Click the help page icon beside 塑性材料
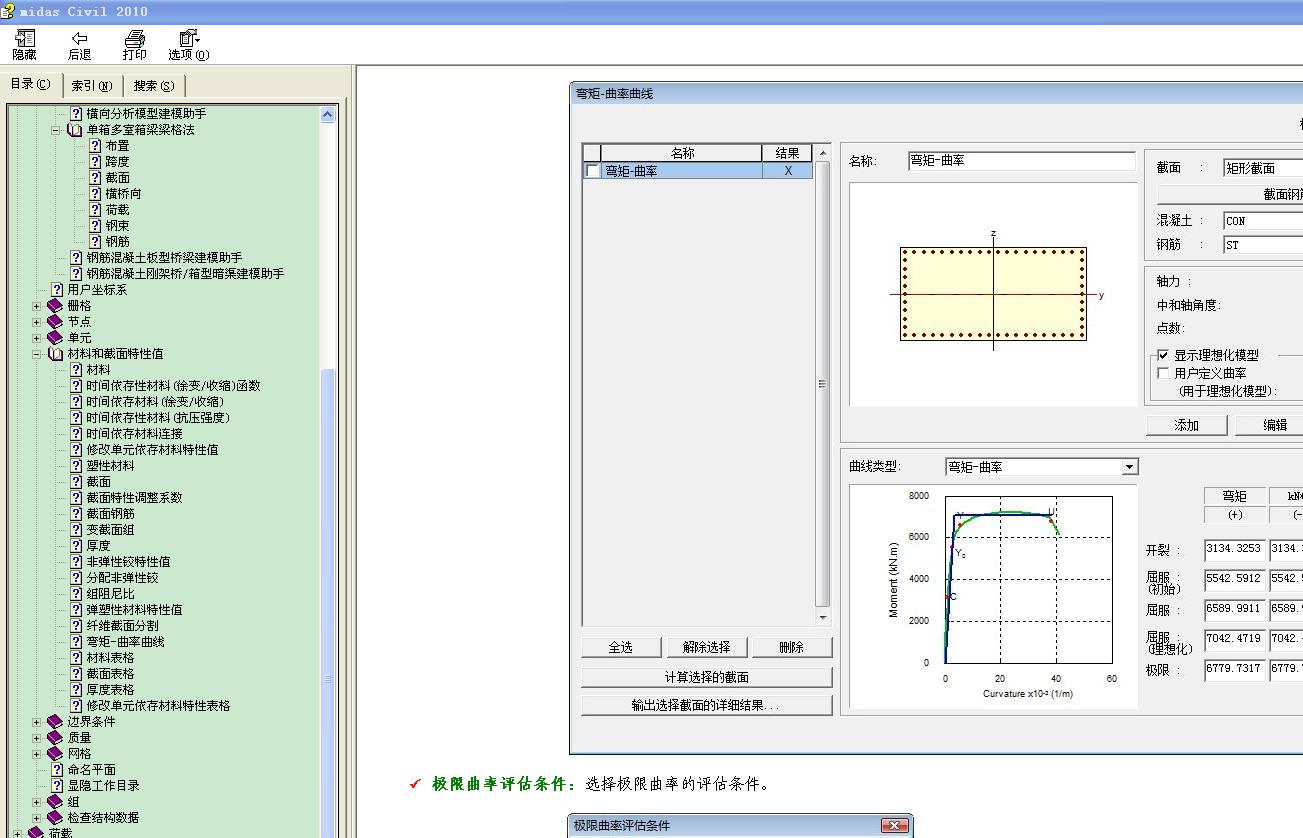 (x=76, y=466)
